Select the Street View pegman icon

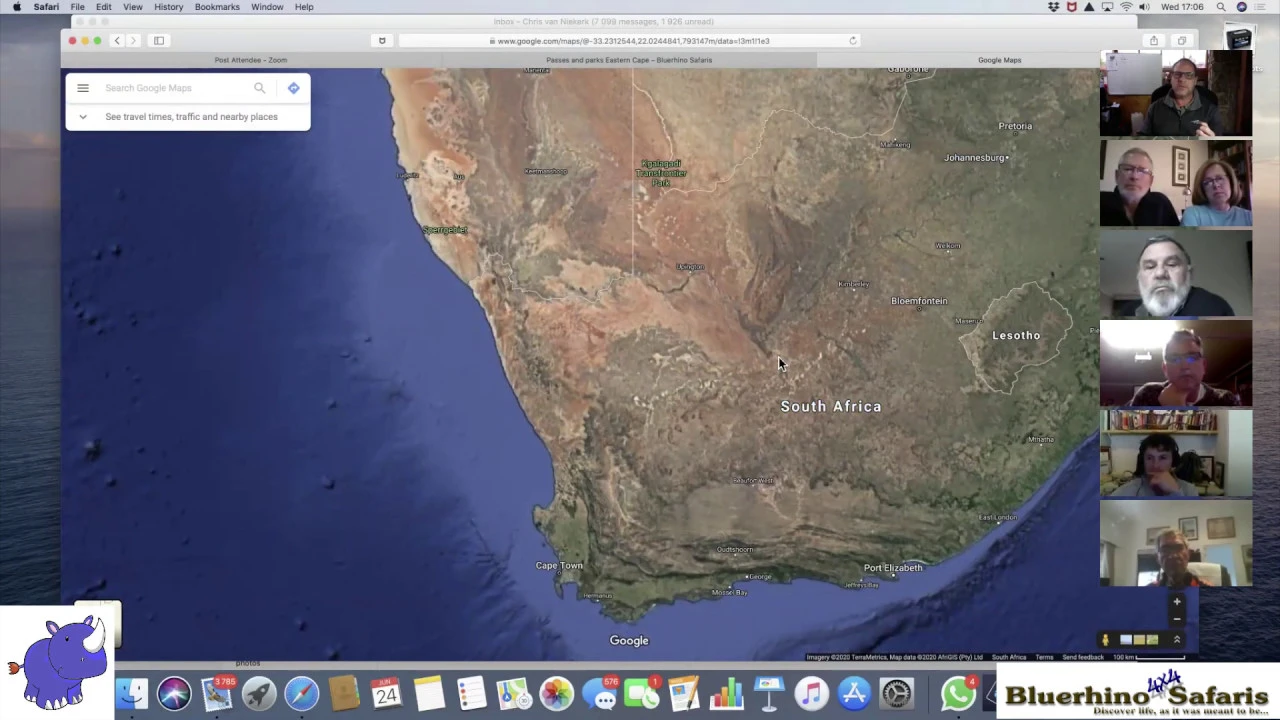(1105, 640)
